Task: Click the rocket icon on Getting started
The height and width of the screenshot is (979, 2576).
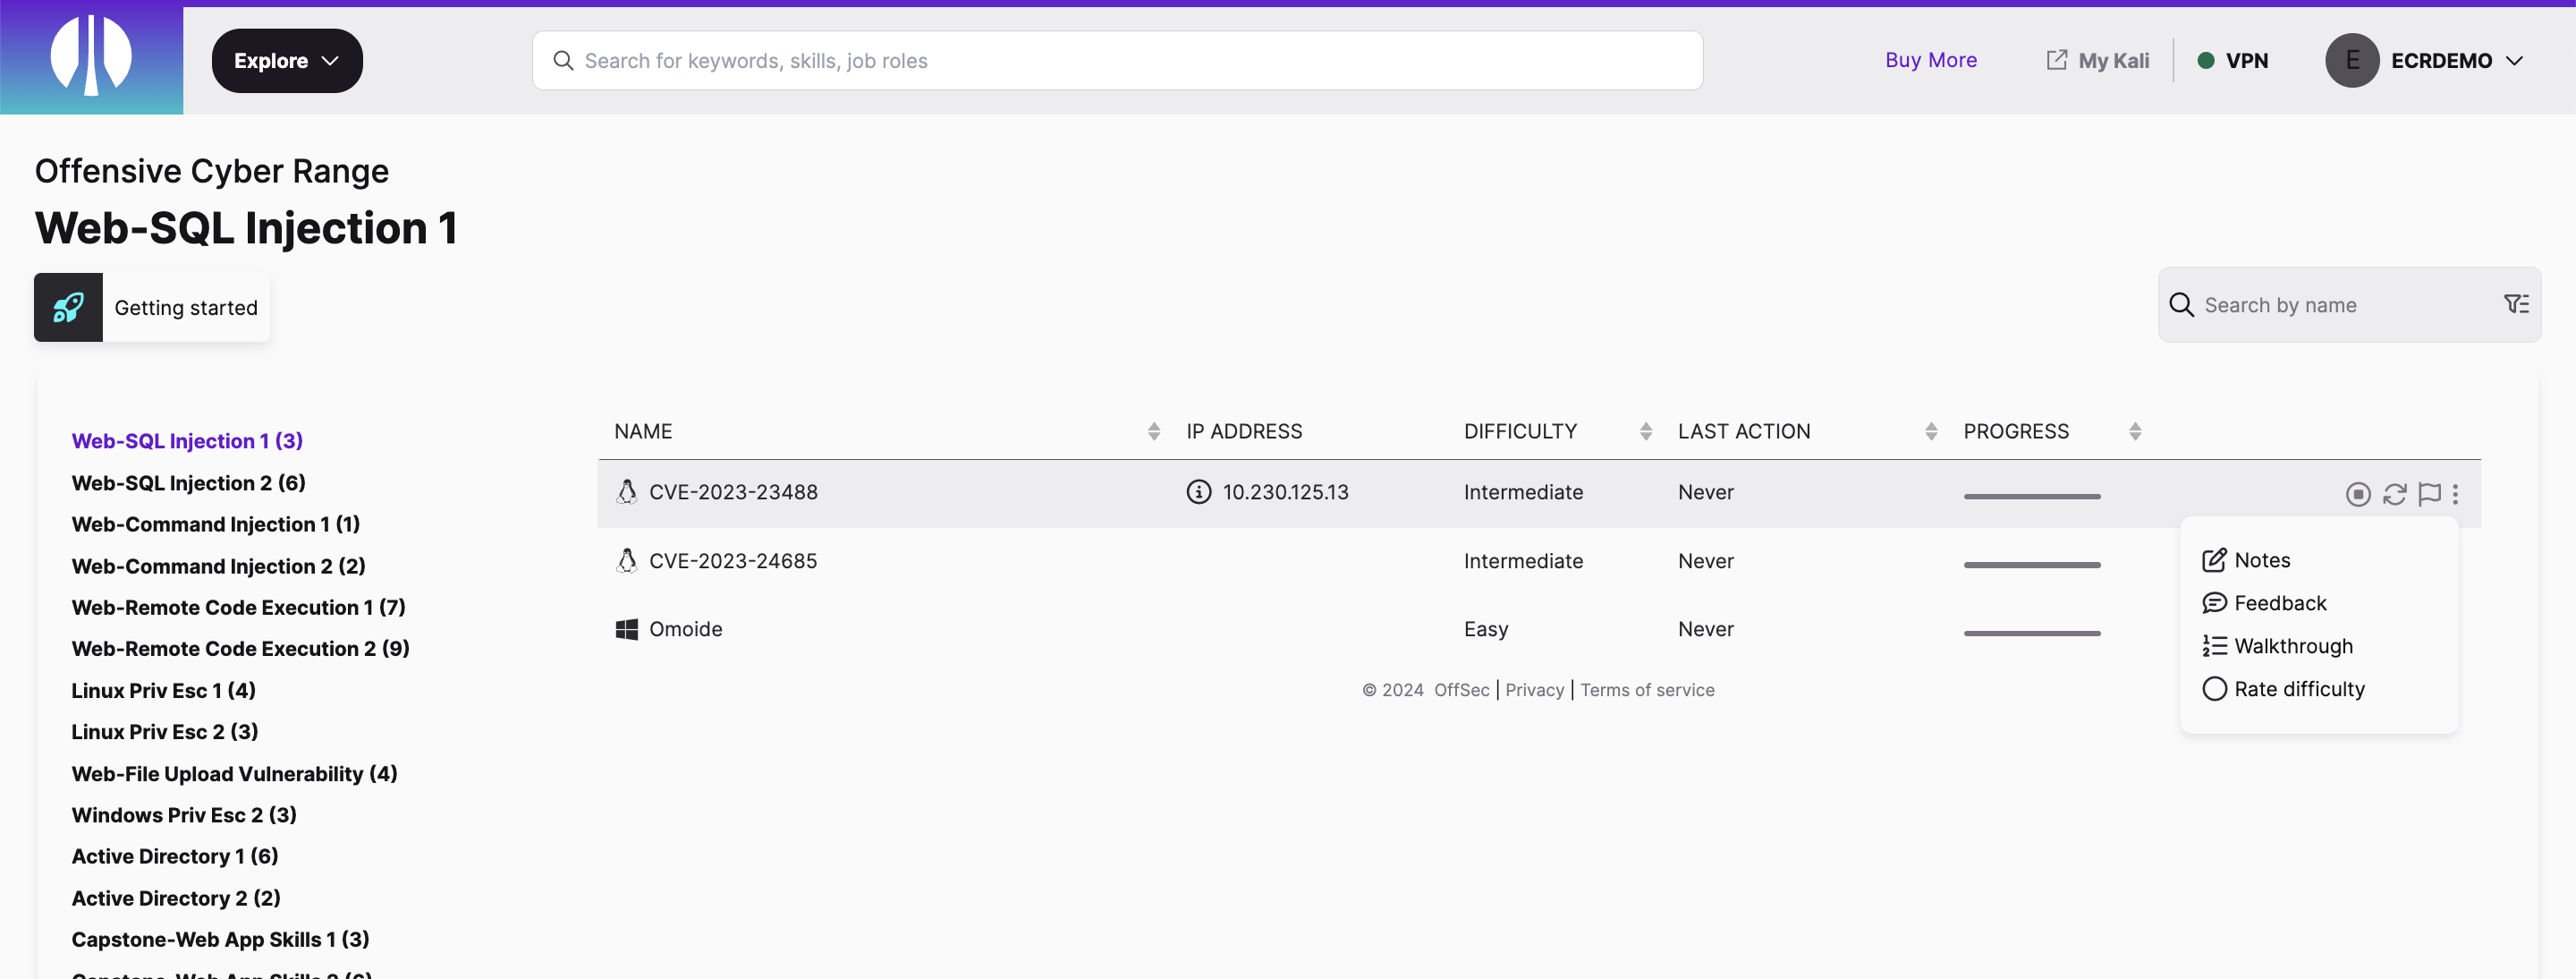Action: tap(67, 307)
